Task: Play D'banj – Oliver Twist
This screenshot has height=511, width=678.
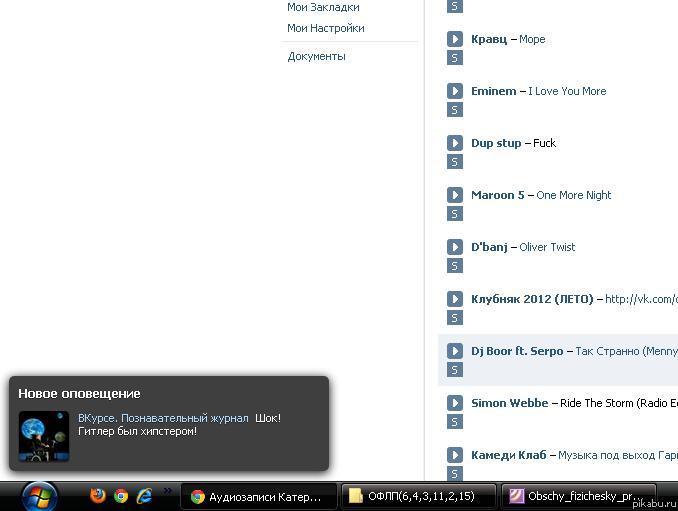Action: (x=454, y=247)
